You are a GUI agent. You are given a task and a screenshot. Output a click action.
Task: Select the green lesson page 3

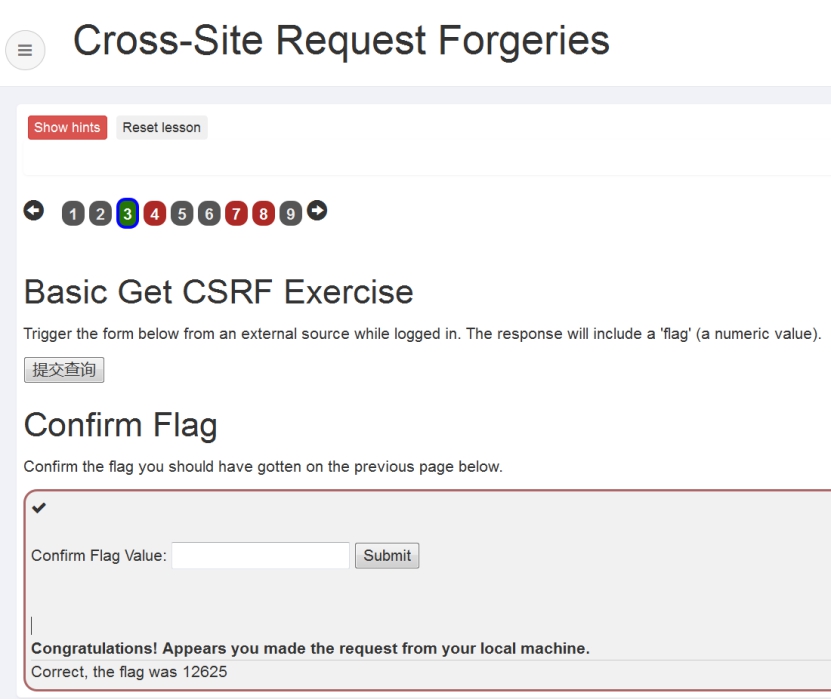(128, 214)
